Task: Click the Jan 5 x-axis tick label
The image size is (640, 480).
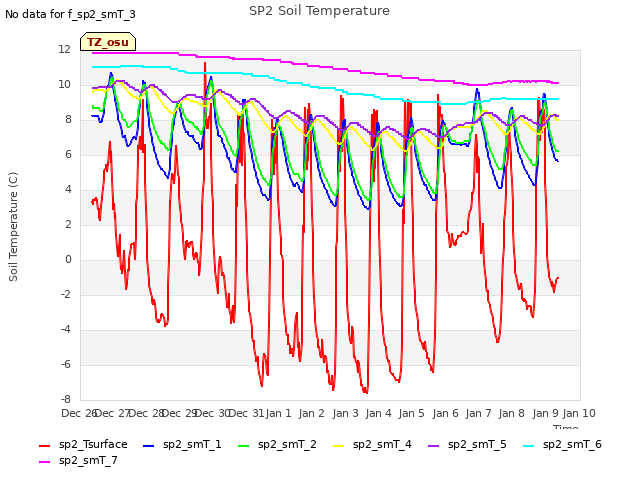Action: tap(411, 413)
